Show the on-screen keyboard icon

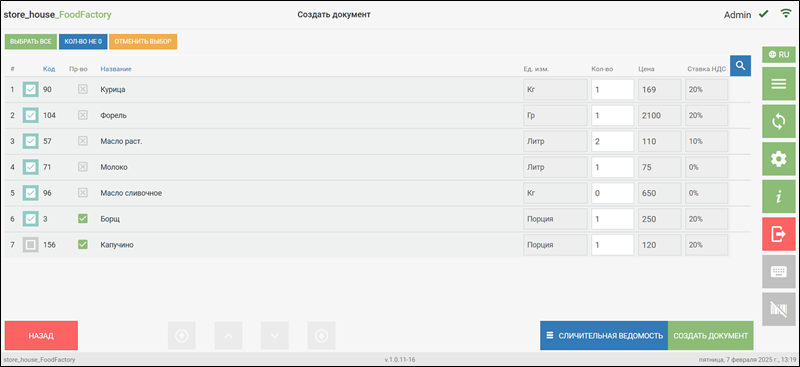(x=779, y=272)
